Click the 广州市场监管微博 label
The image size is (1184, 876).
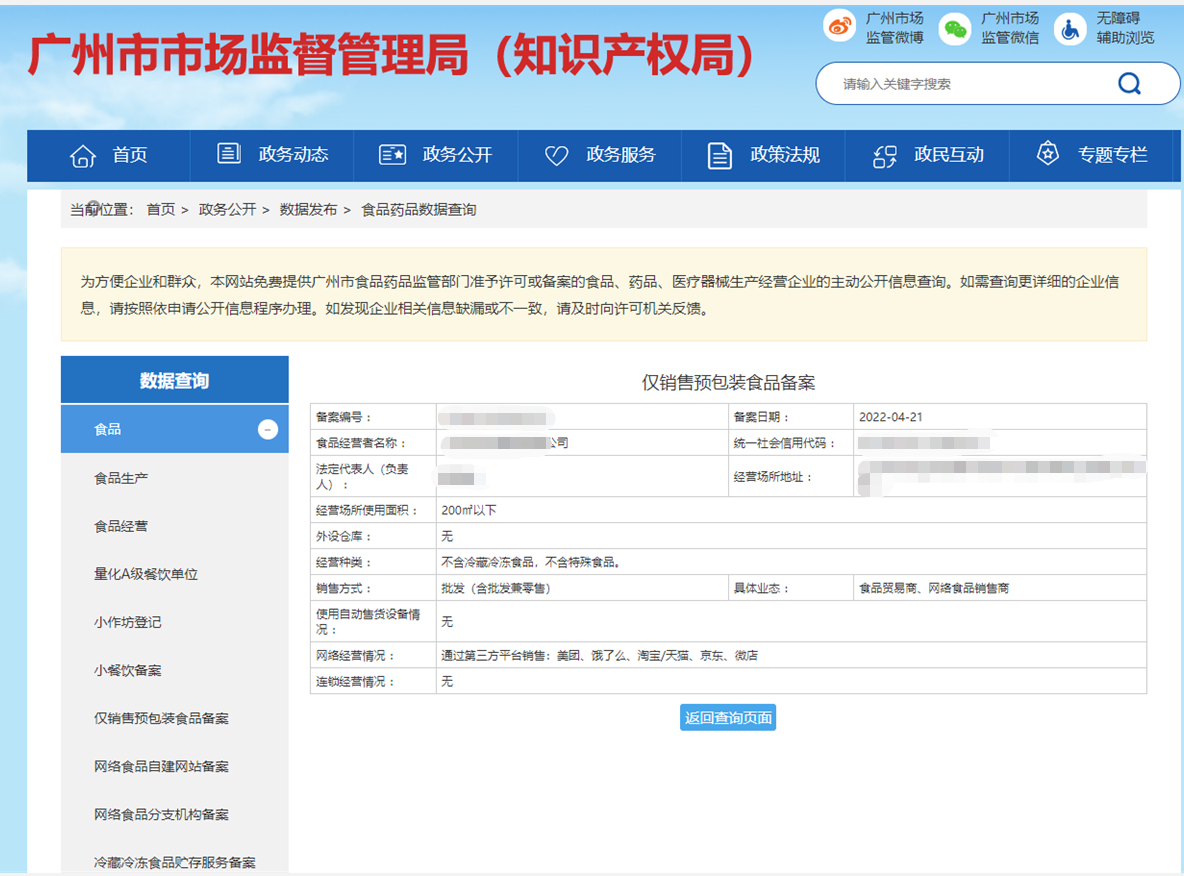tap(894, 28)
